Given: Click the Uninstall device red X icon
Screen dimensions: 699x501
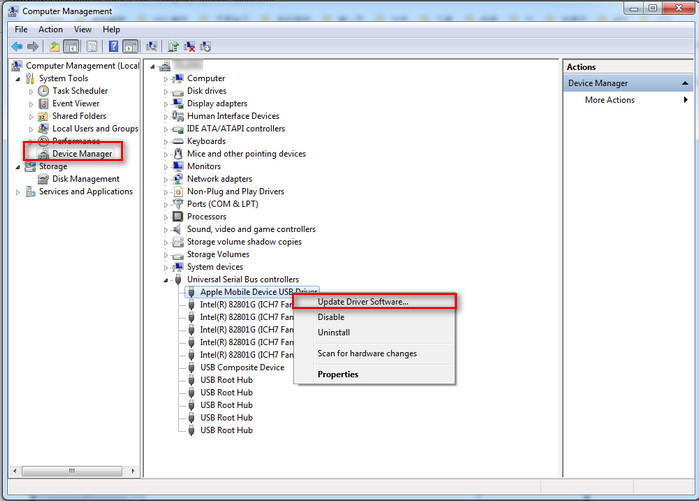Looking at the screenshot, I should pos(189,46).
